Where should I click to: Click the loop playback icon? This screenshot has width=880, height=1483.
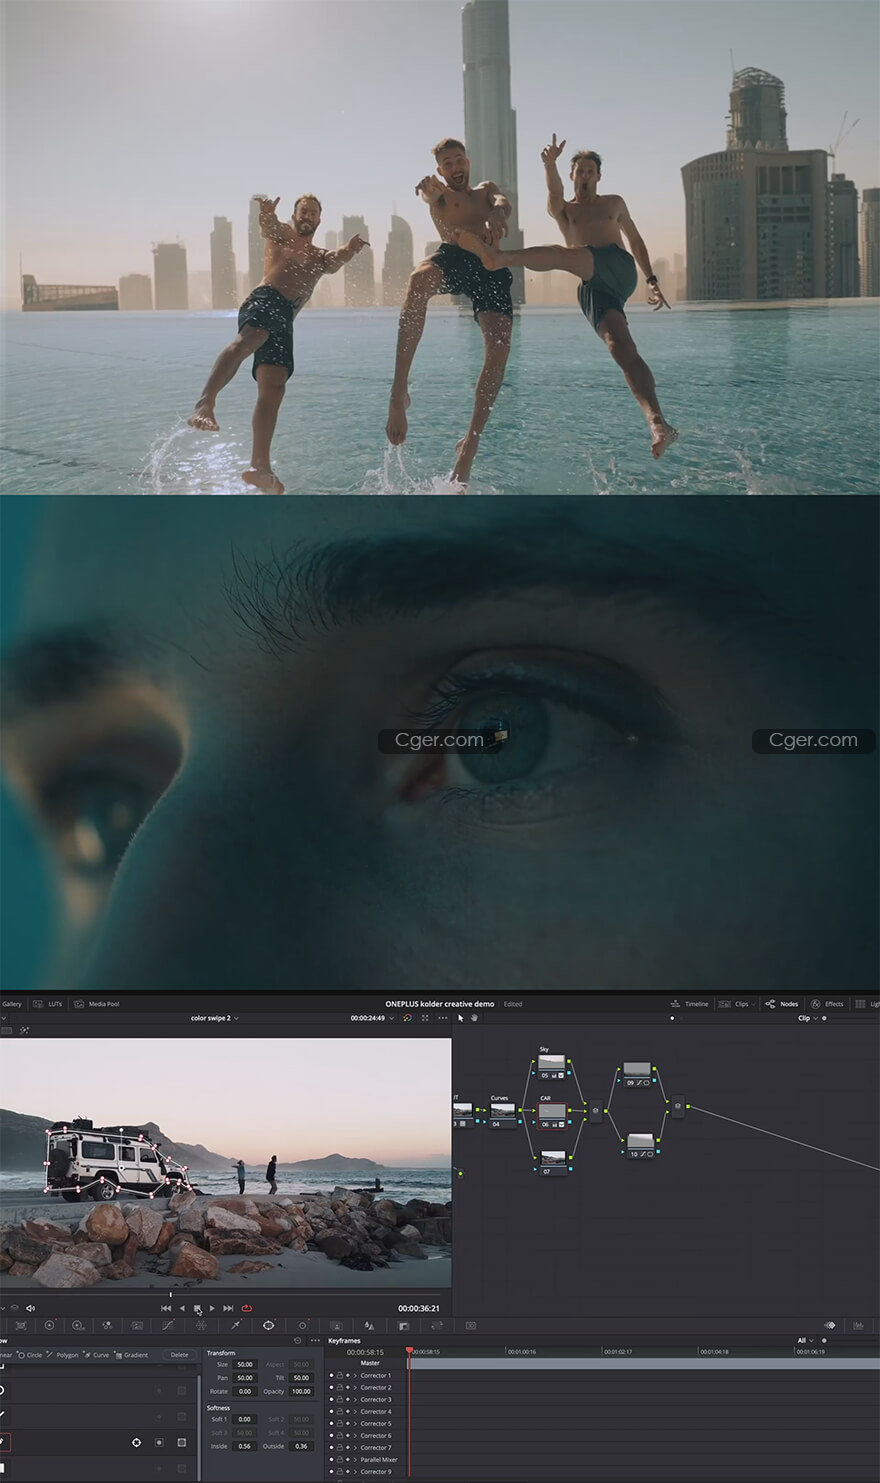point(246,1308)
